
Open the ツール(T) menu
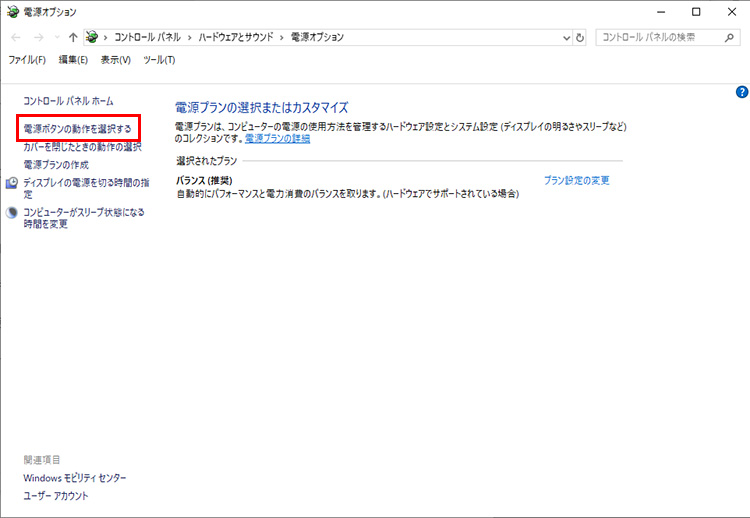(159, 60)
